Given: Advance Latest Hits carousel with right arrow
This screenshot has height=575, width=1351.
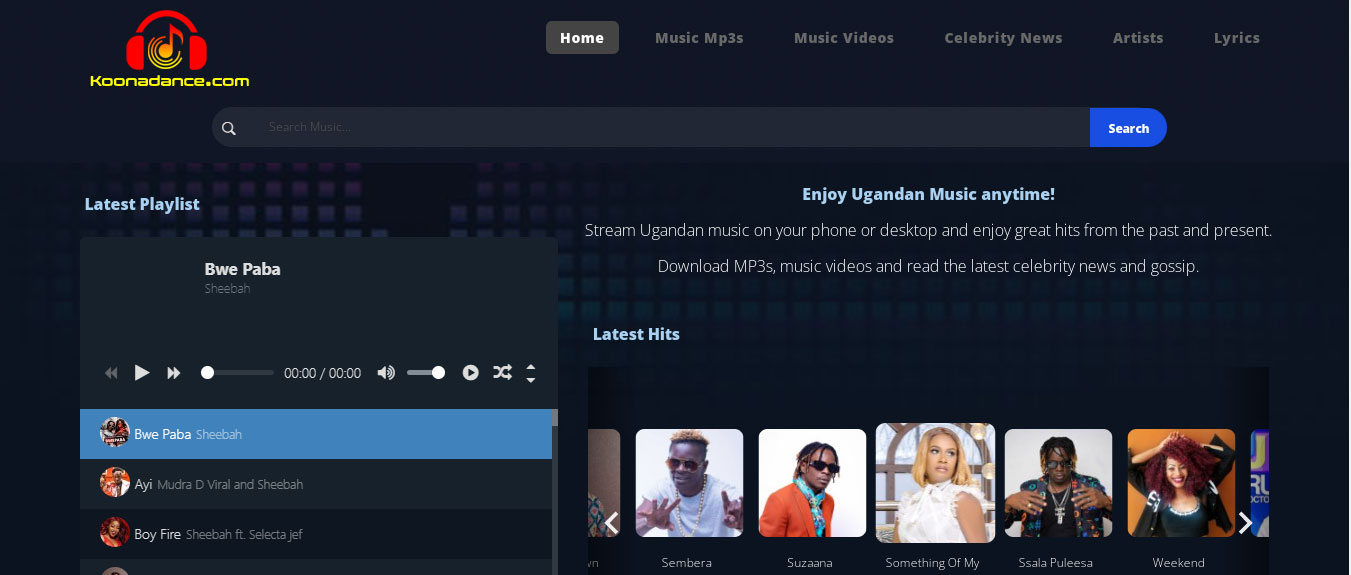Looking at the screenshot, I should click(1245, 523).
